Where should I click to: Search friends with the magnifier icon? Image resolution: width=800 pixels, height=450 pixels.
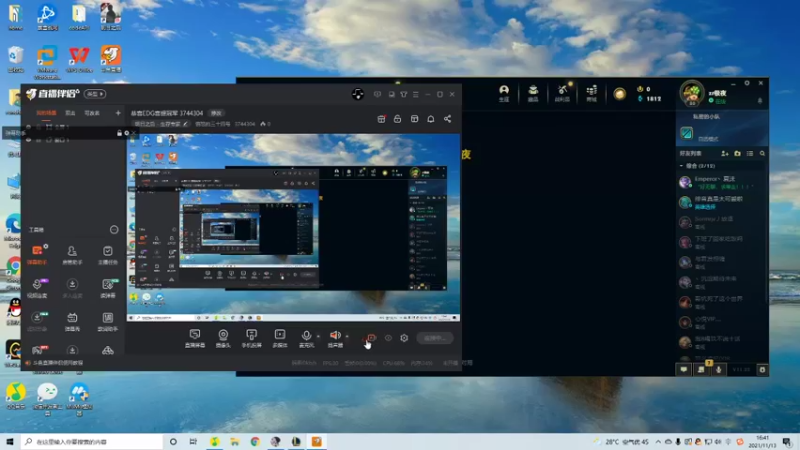click(762, 153)
